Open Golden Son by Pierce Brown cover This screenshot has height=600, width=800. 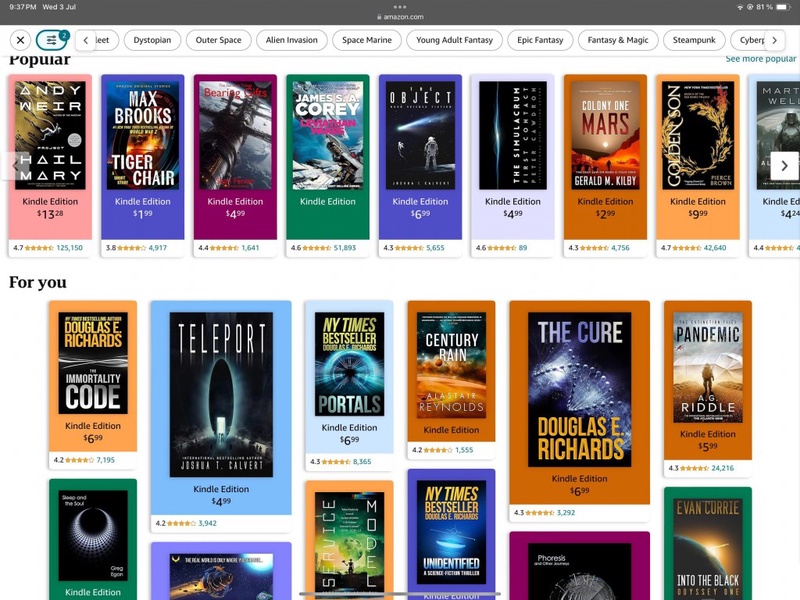698,135
